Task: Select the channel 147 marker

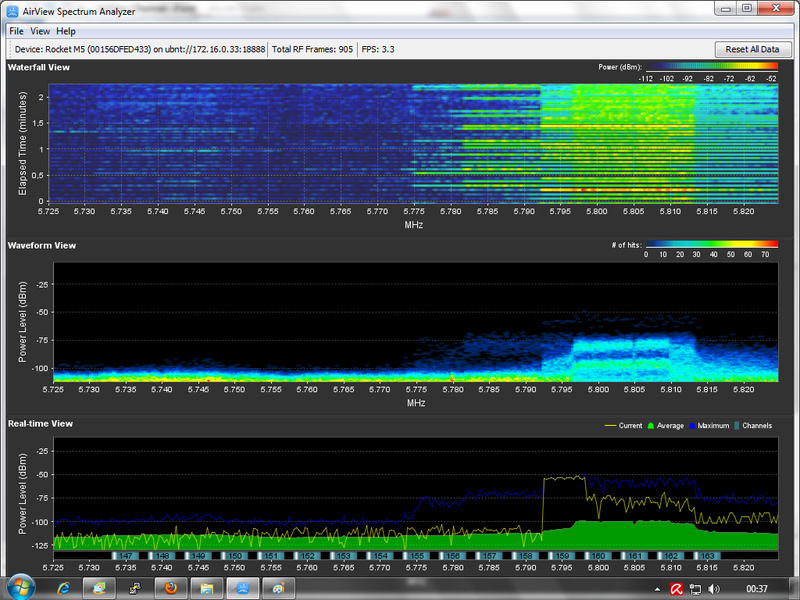Action: tap(126, 555)
